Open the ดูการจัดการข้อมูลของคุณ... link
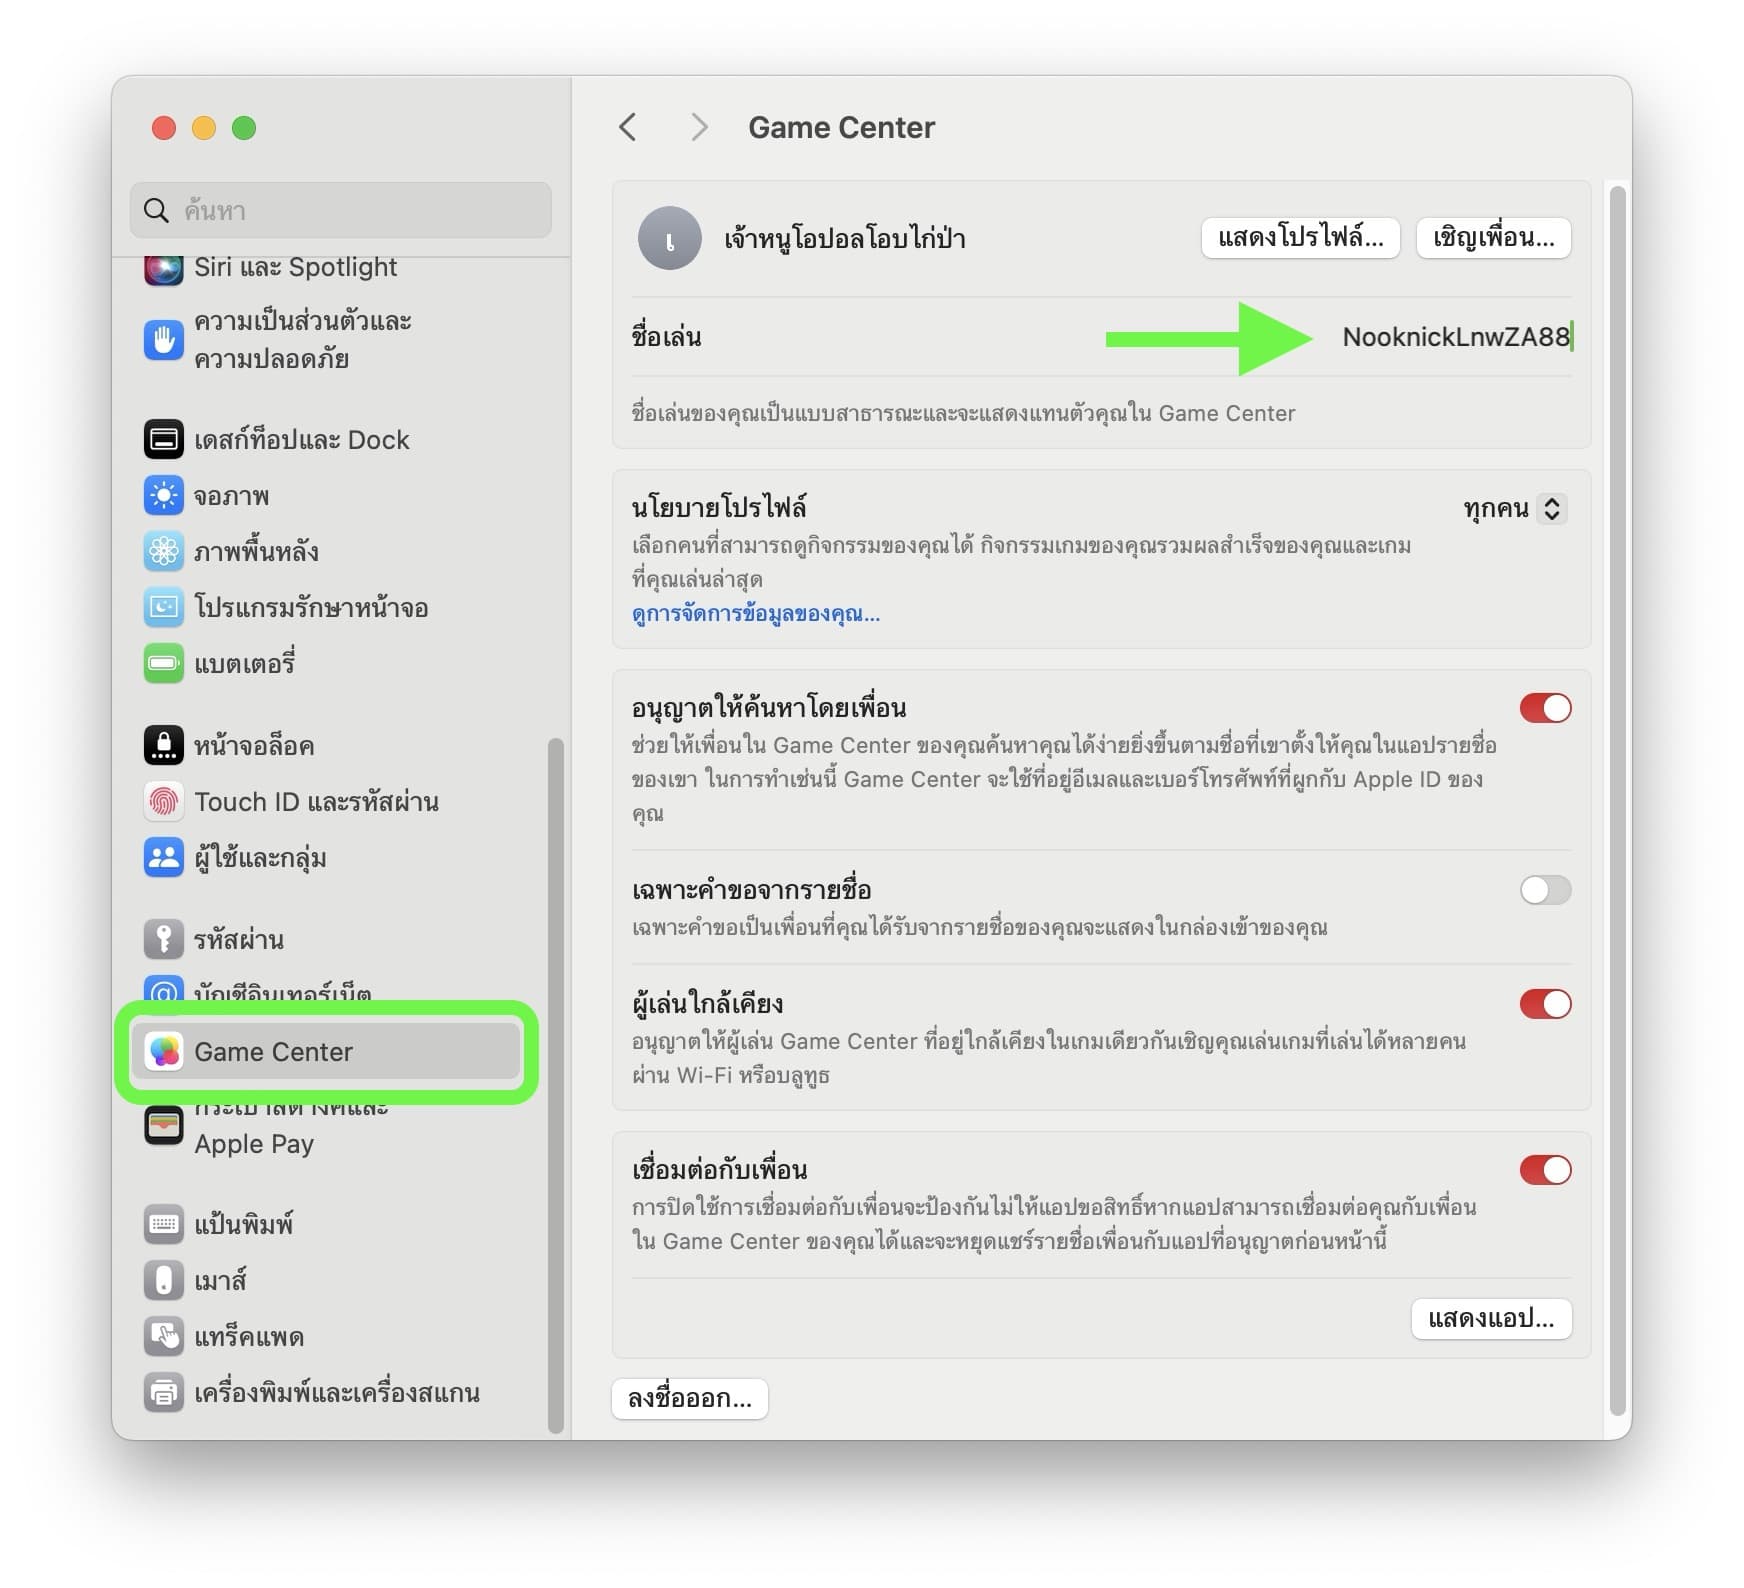Image resolution: width=1744 pixels, height=1588 pixels. (756, 614)
